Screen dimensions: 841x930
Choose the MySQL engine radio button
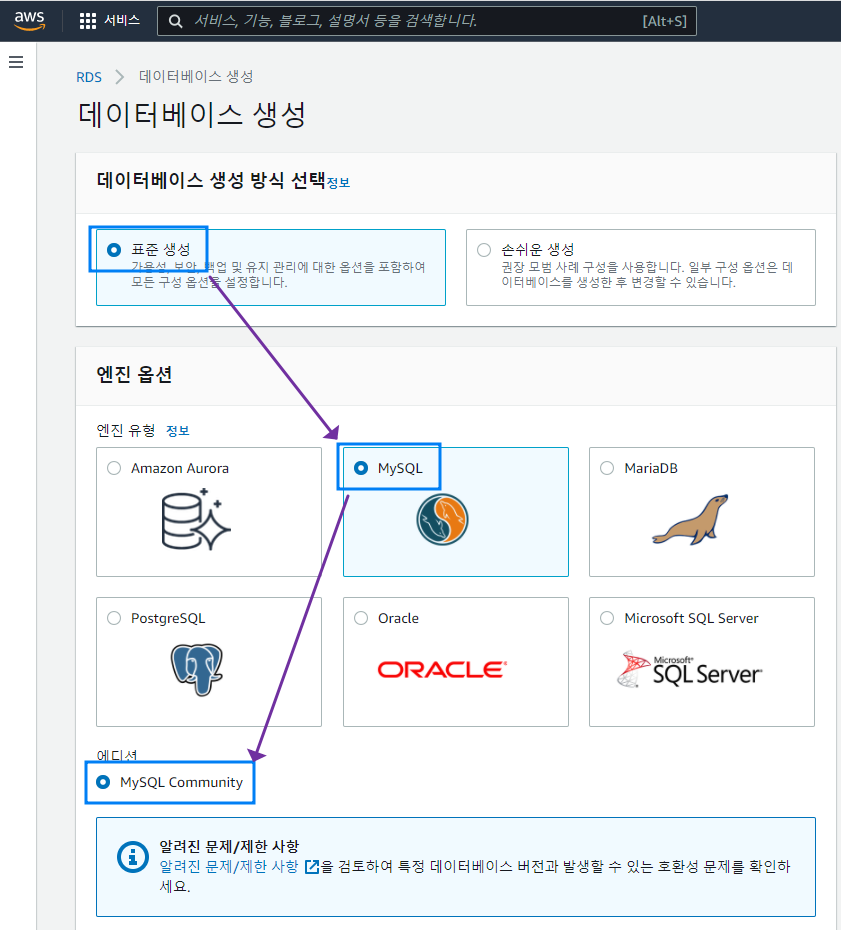pos(361,468)
